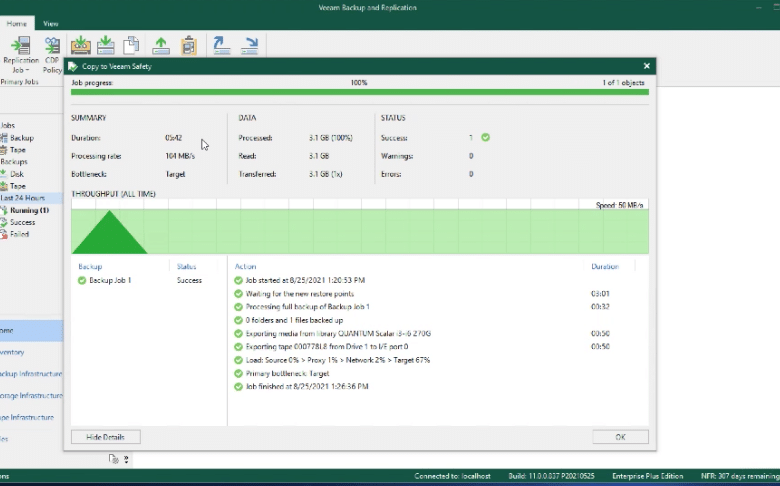Click the 00:32 duration cell
Viewport: 780px width, 486px height.
(x=600, y=307)
